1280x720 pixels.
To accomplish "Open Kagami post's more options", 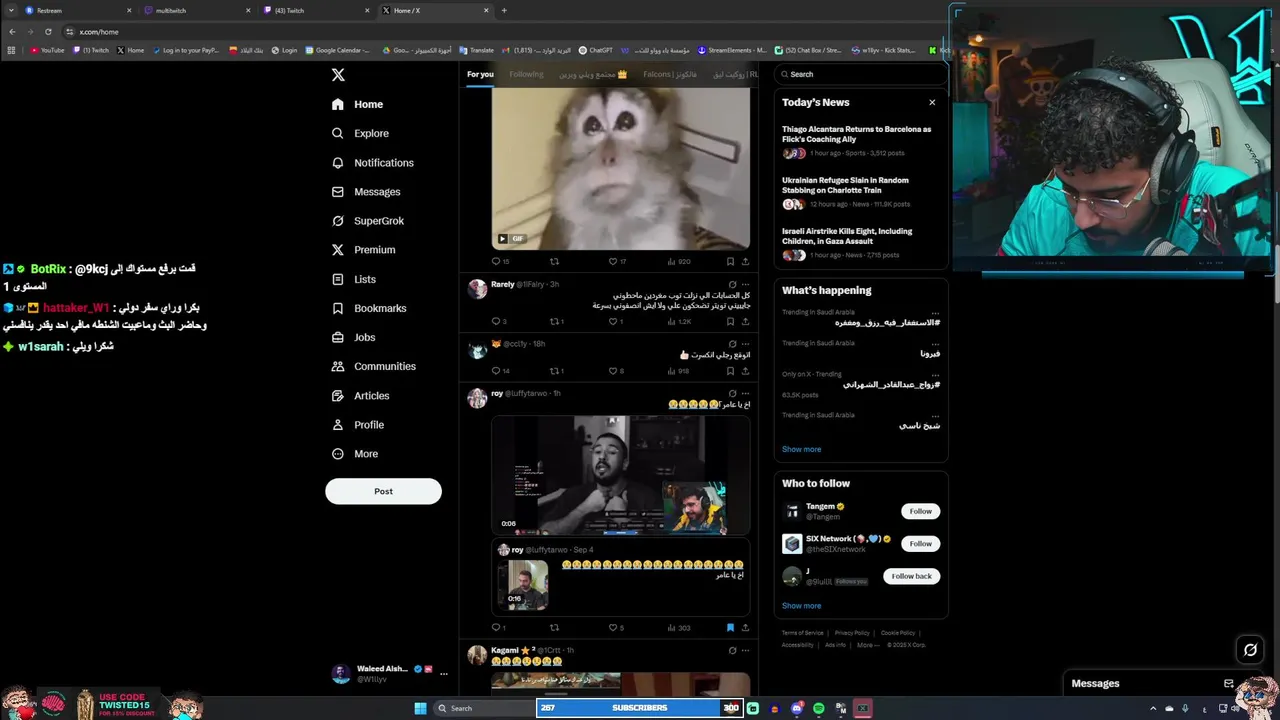I will point(745,650).
